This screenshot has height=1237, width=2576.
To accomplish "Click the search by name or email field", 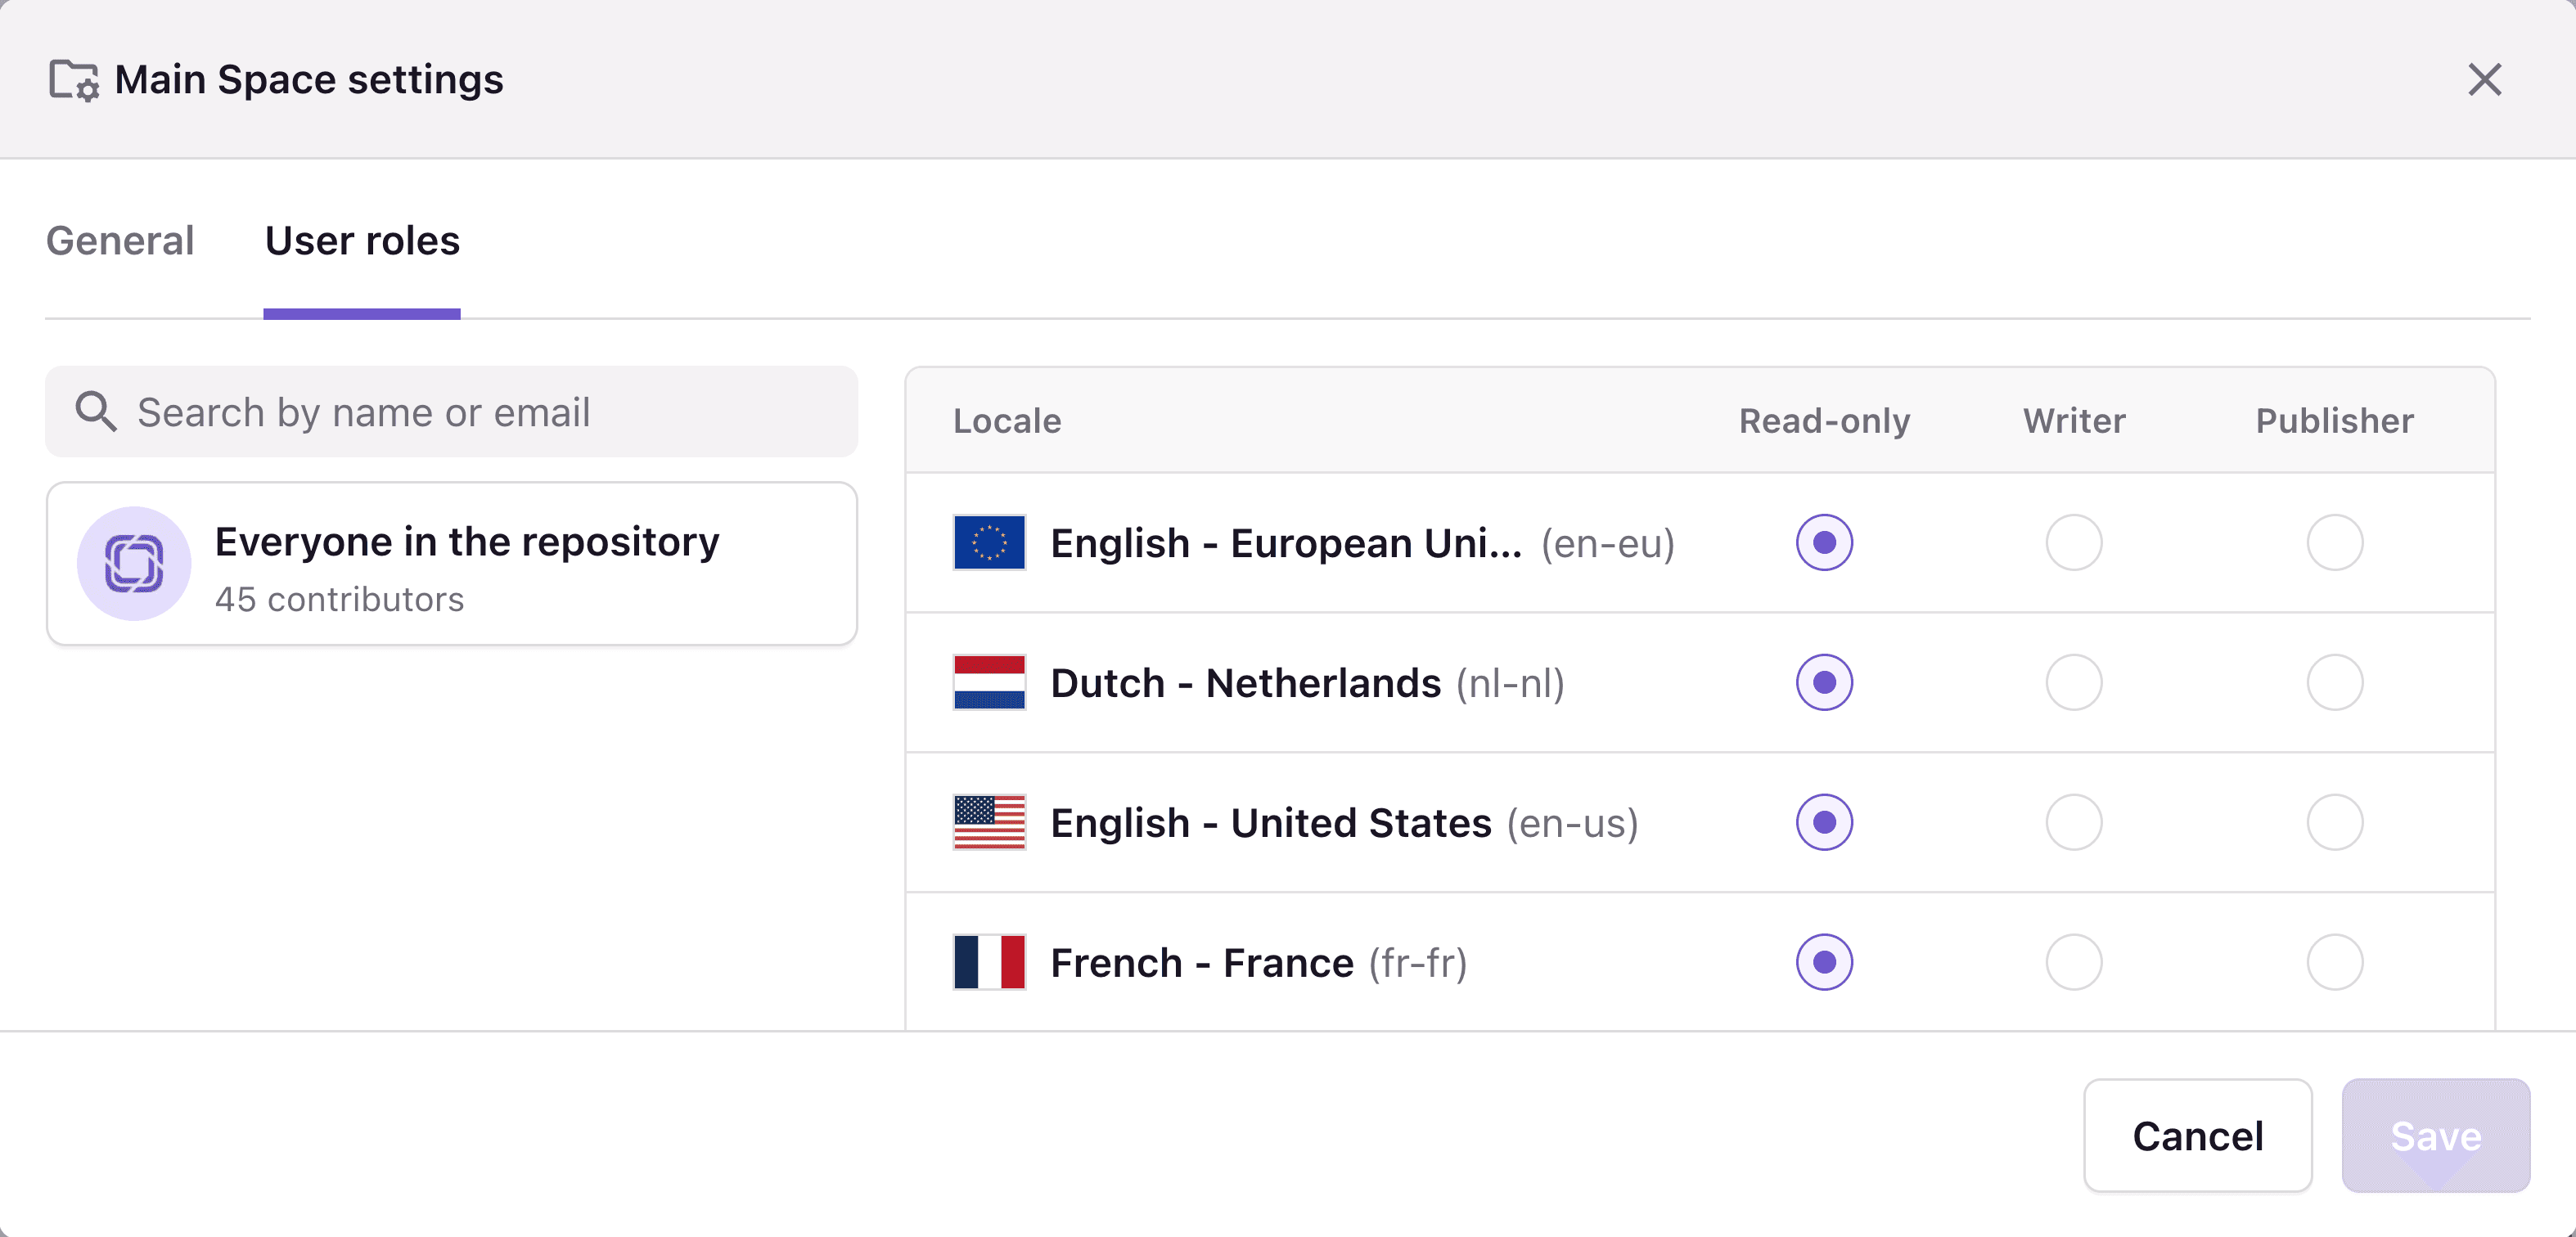I will [x=450, y=411].
